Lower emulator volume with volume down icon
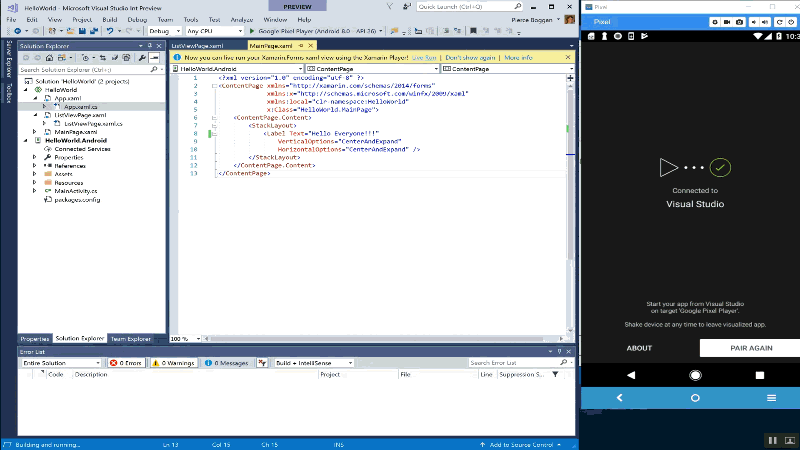800x450 pixels. pos(754,22)
